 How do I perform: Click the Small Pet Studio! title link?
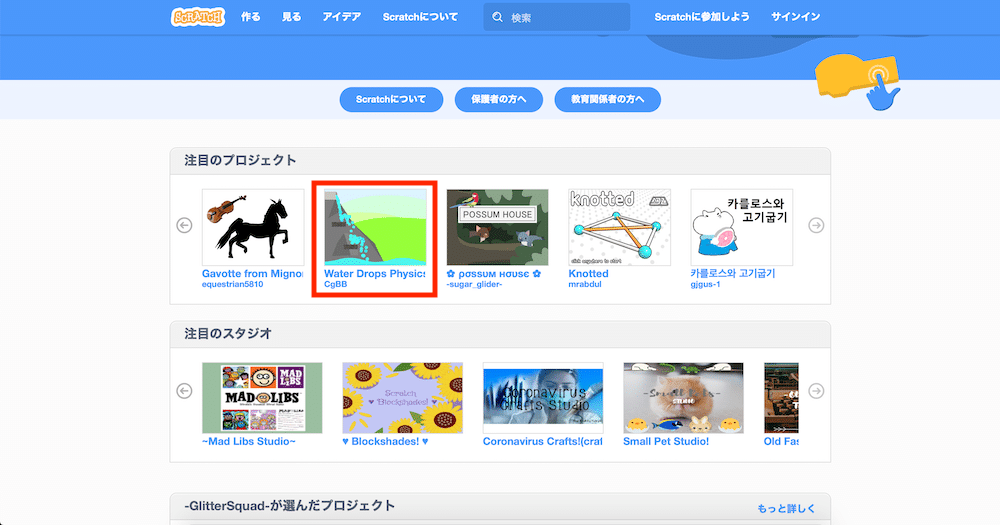tap(666, 441)
